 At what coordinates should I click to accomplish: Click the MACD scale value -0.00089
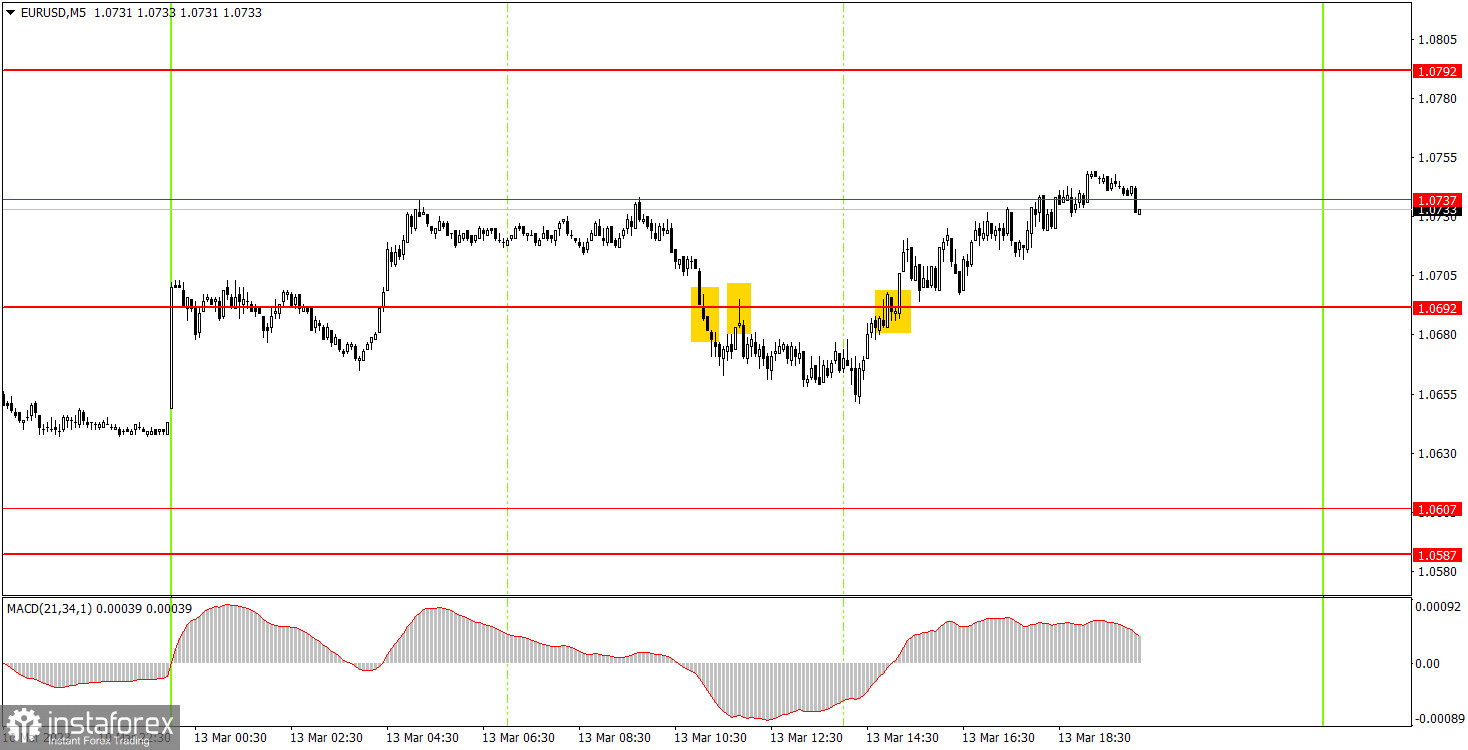pyautogui.click(x=1439, y=719)
